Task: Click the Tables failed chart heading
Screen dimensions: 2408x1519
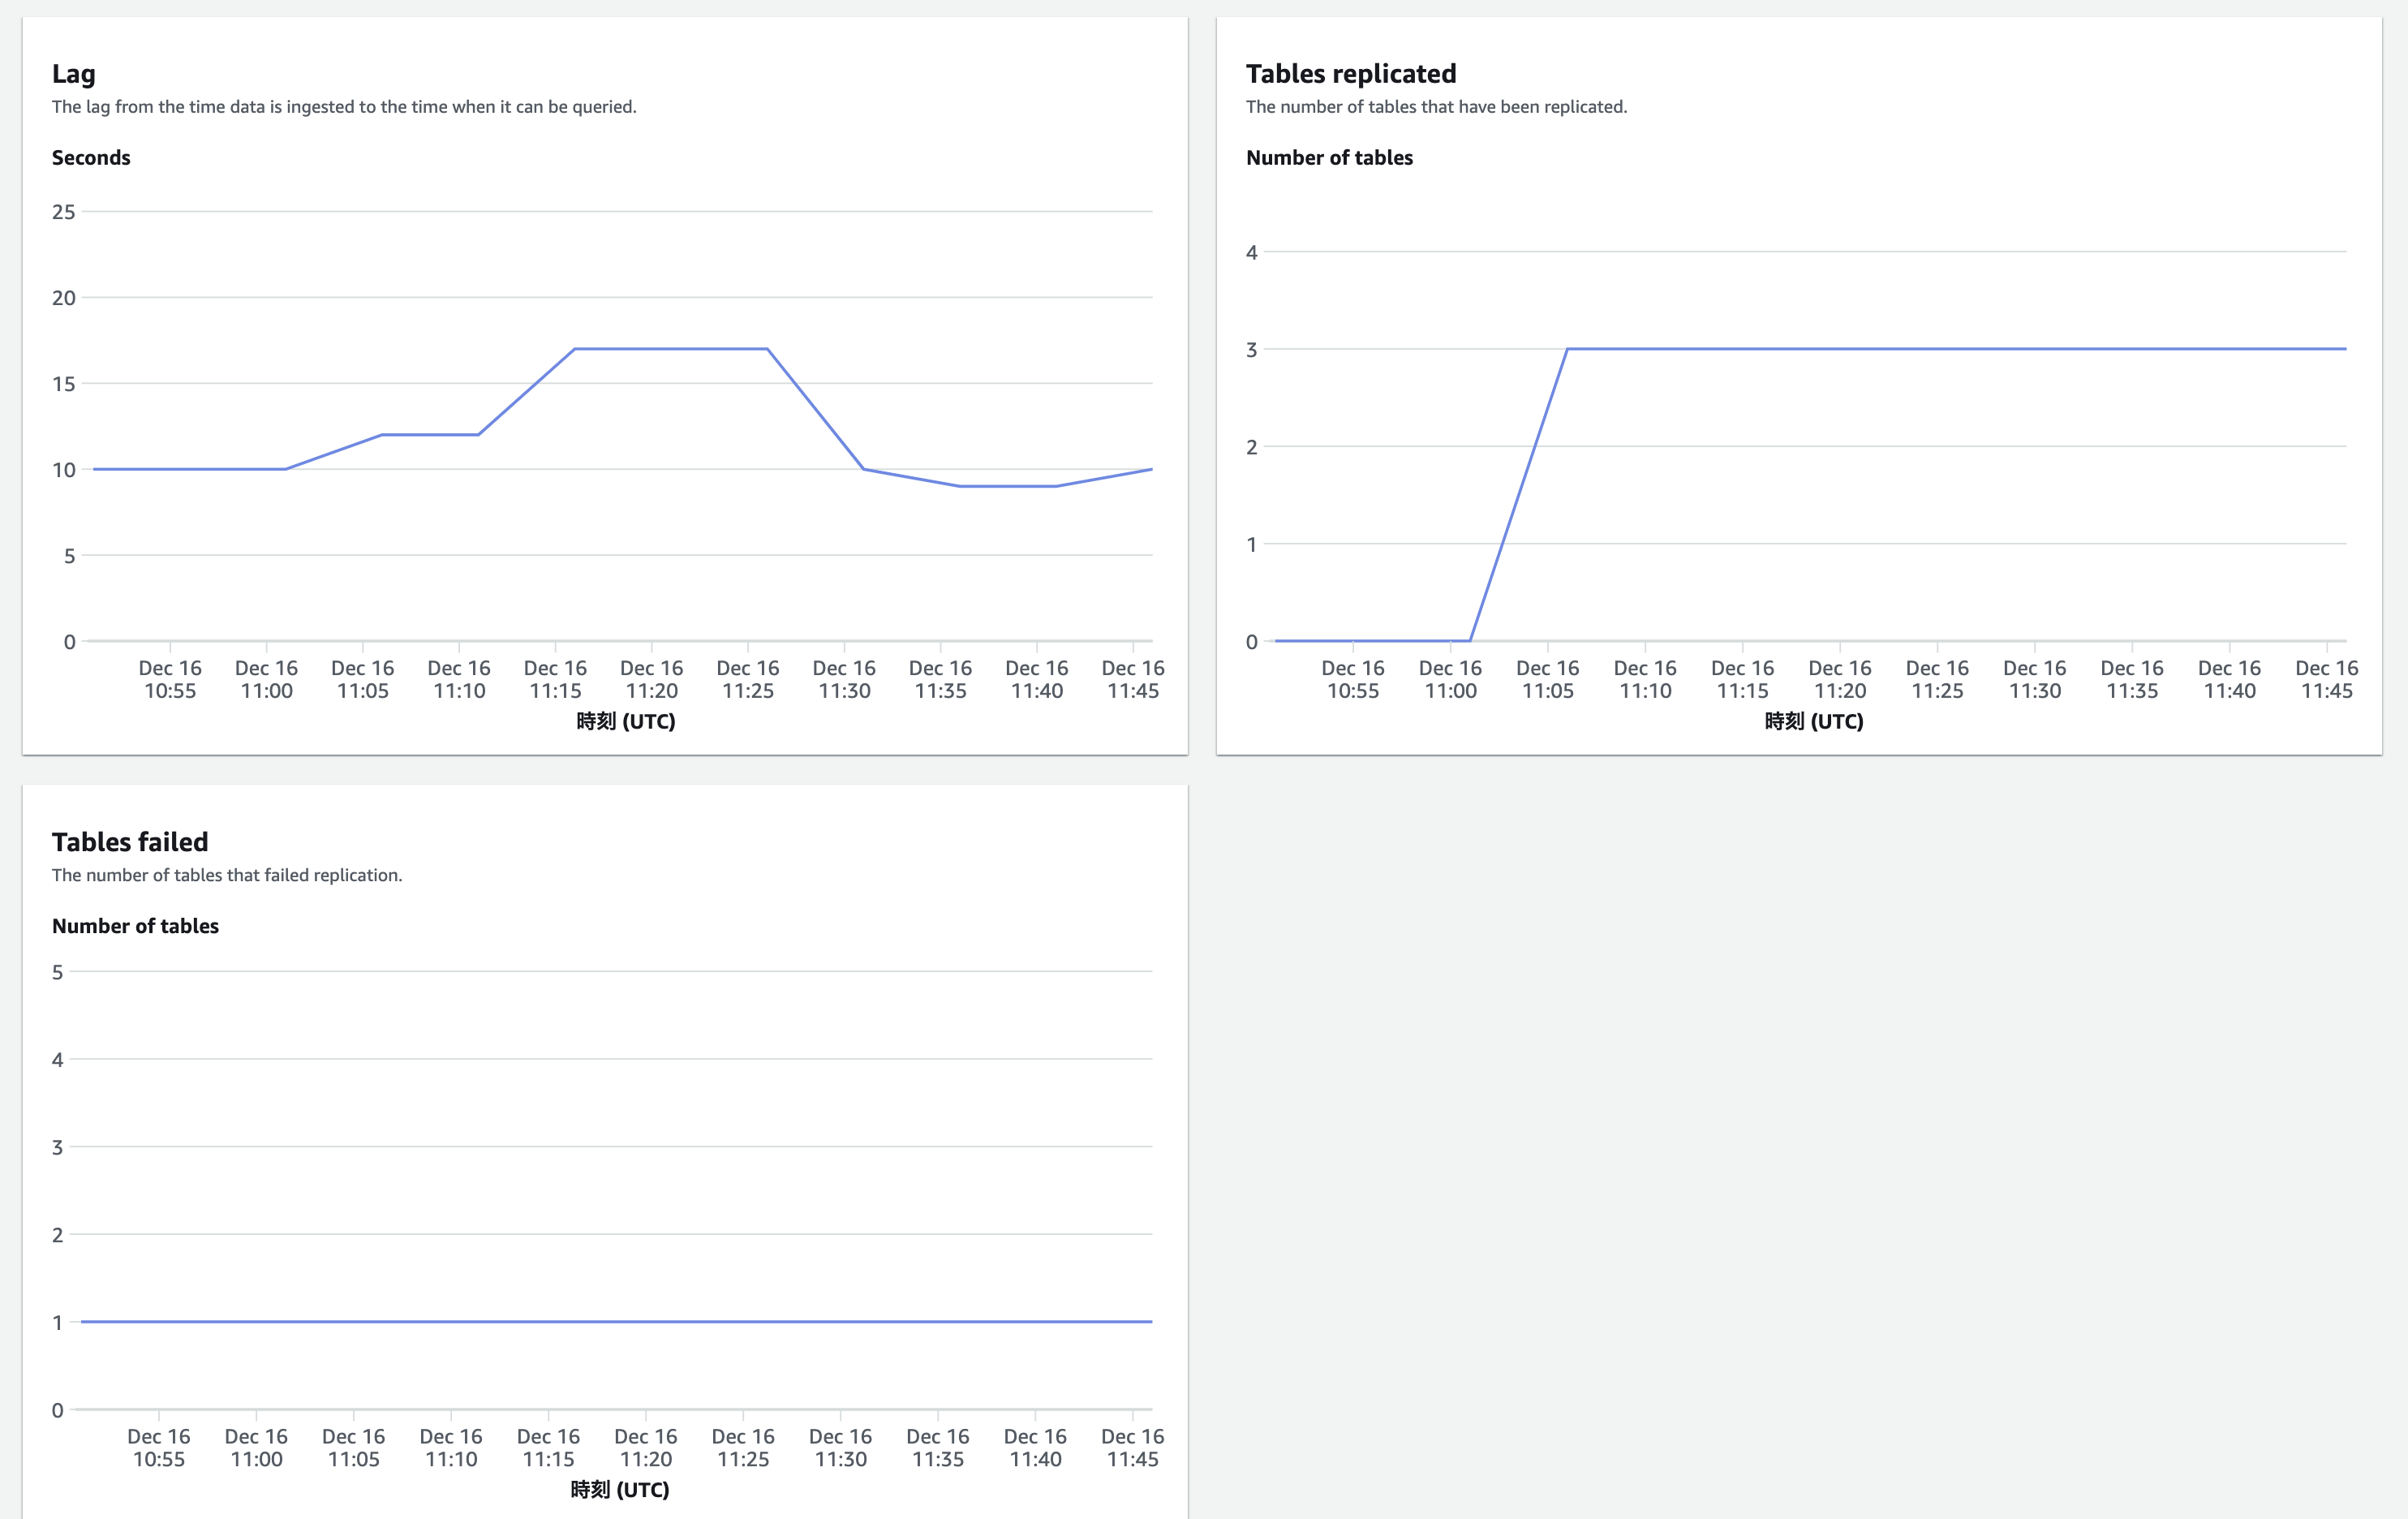Action: pyautogui.click(x=130, y=842)
